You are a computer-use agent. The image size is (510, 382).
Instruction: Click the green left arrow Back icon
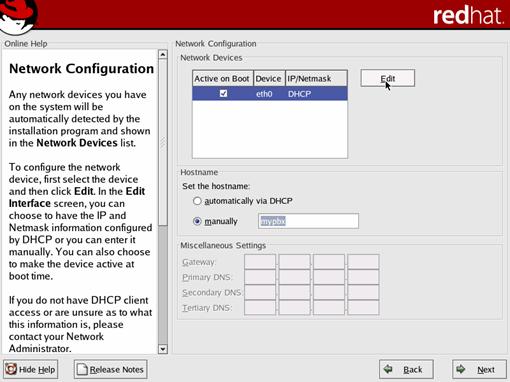click(x=388, y=369)
